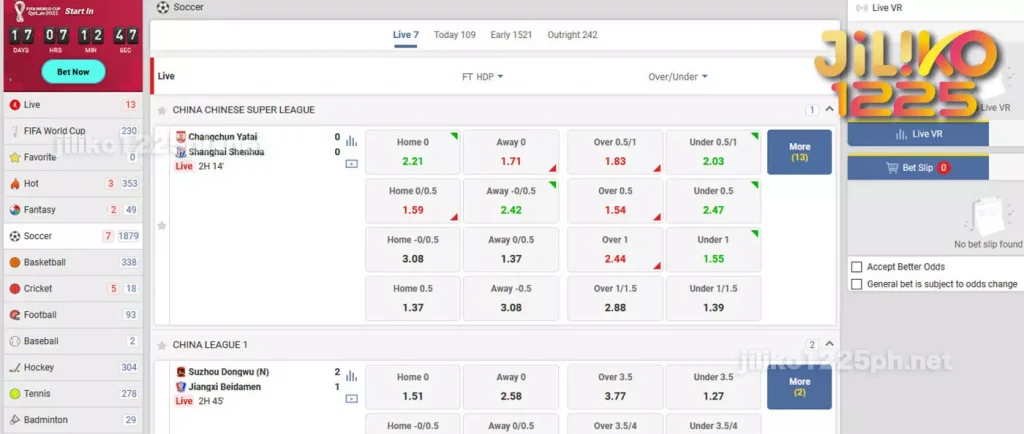Viewport: 1024px width, 434px height.
Task: Open the FT HDP dropdown
Action: click(x=483, y=76)
